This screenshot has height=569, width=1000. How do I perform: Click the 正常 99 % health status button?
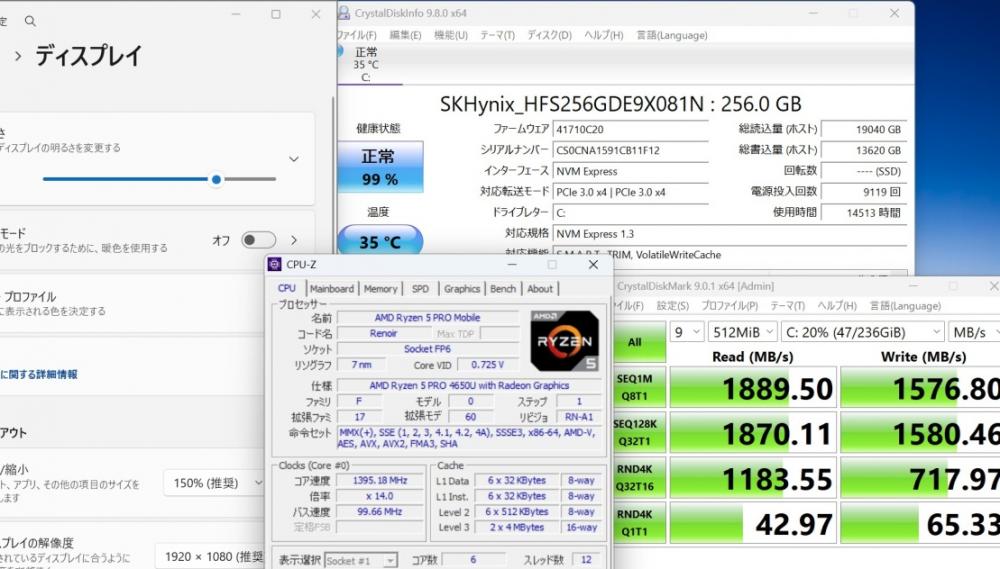tap(380, 167)
